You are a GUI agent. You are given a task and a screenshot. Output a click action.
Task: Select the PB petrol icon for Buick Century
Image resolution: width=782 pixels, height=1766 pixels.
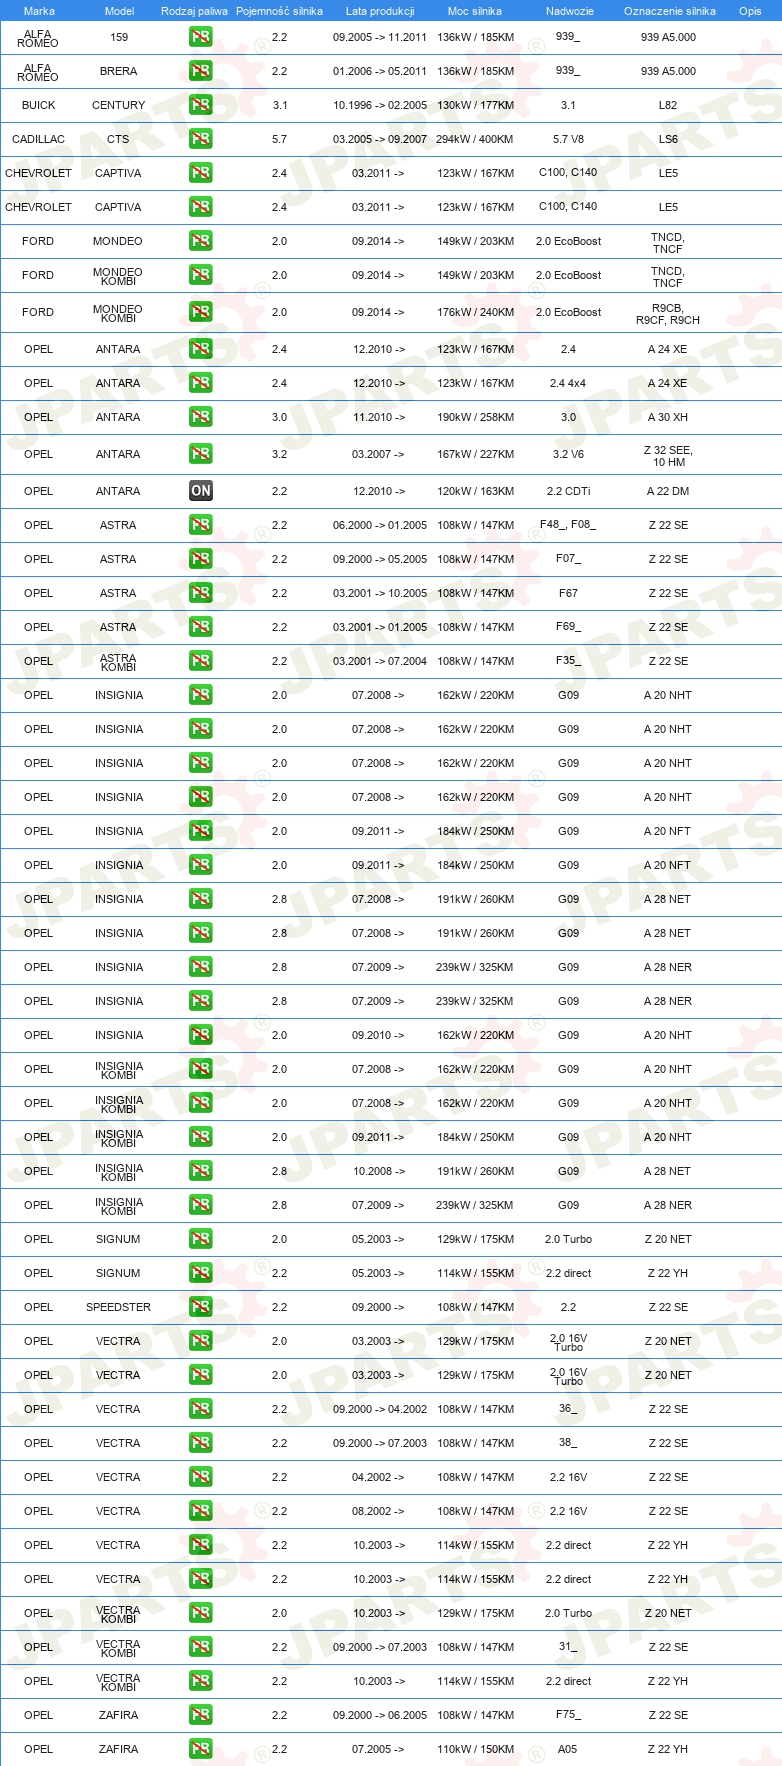(x=201, y=105)
